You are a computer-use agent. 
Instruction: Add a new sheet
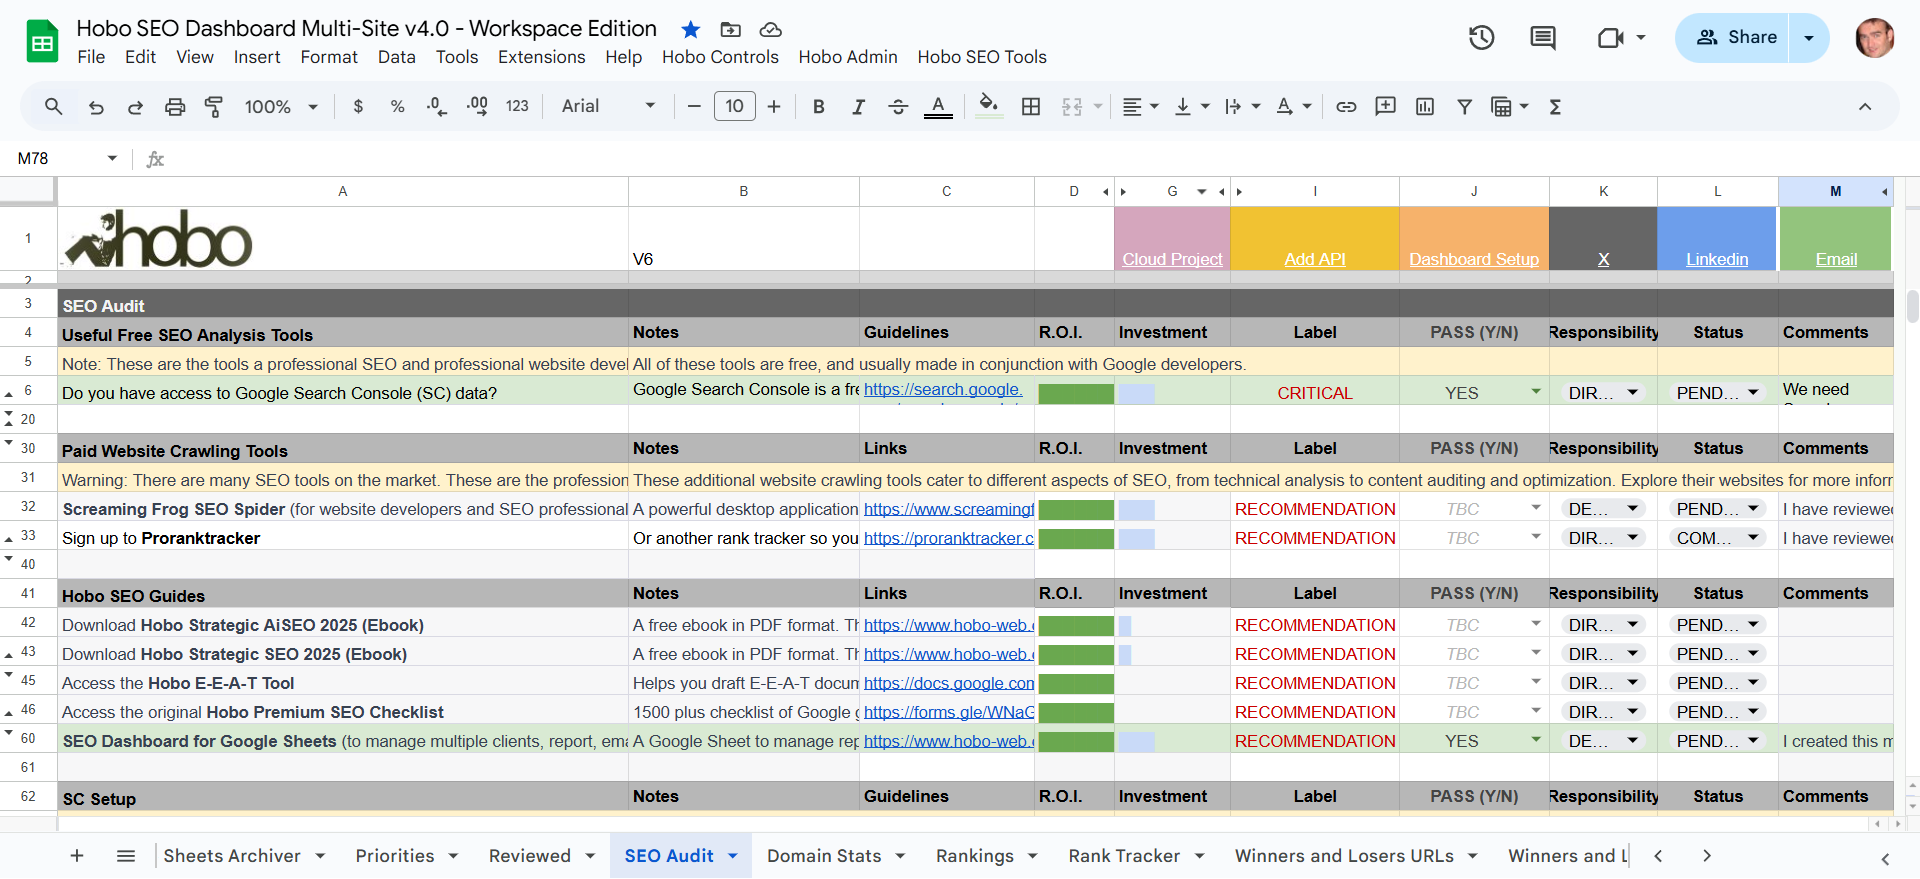click(x=77, y=856)
